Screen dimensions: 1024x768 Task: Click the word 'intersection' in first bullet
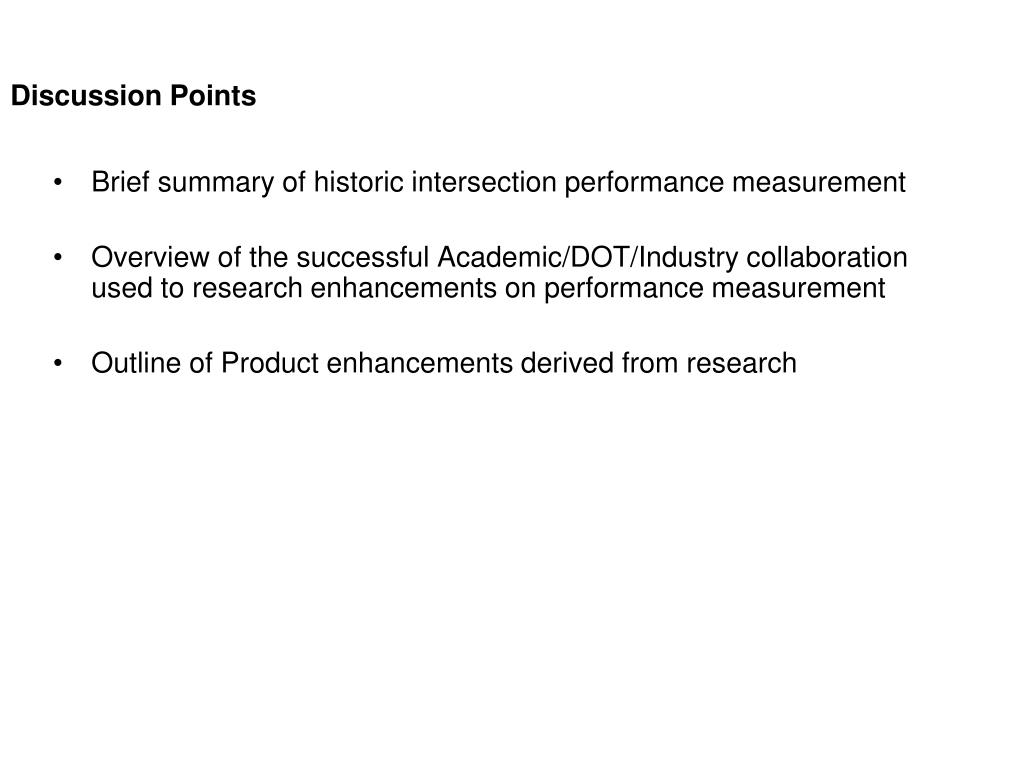483,182
